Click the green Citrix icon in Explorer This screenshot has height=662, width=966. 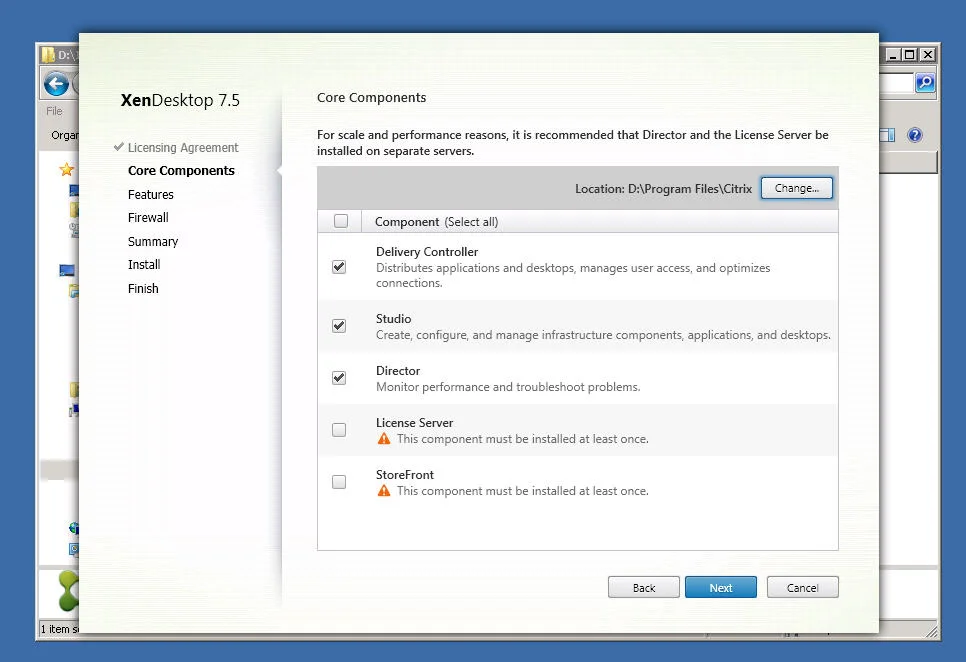pyautogui.click(x=68, y=590)
